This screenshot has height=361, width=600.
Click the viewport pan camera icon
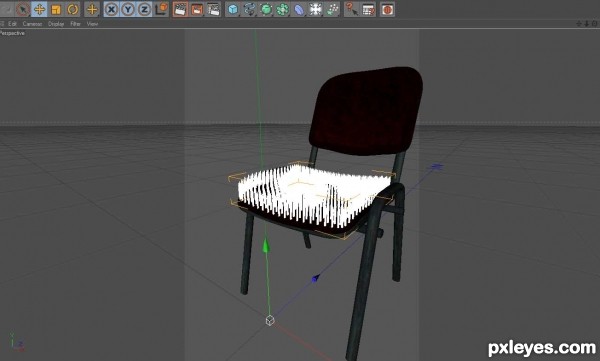[x=579, y=24]
